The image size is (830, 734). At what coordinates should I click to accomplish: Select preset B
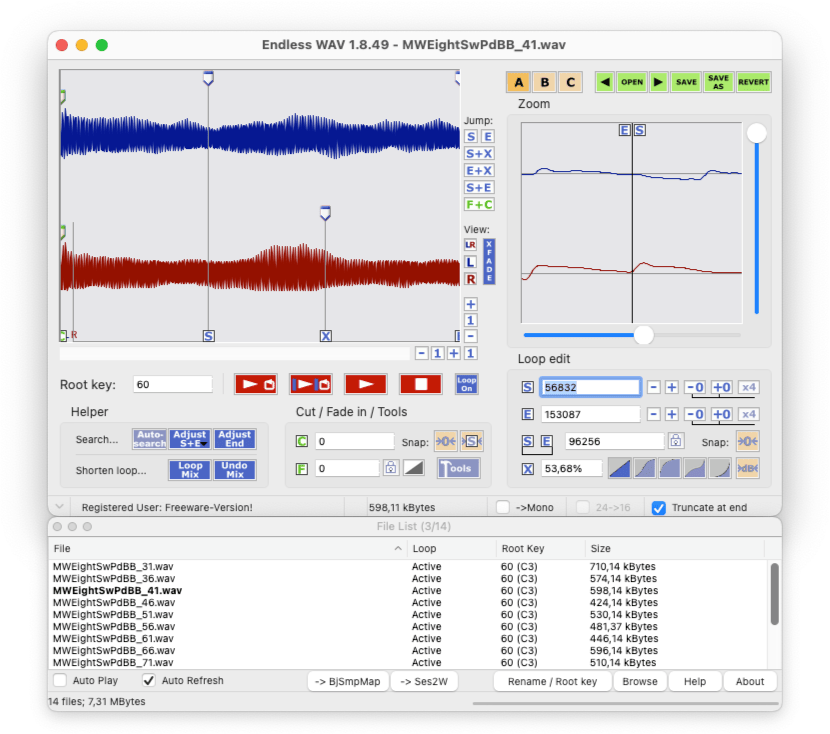pyautogui.click(x=545, y=82)
